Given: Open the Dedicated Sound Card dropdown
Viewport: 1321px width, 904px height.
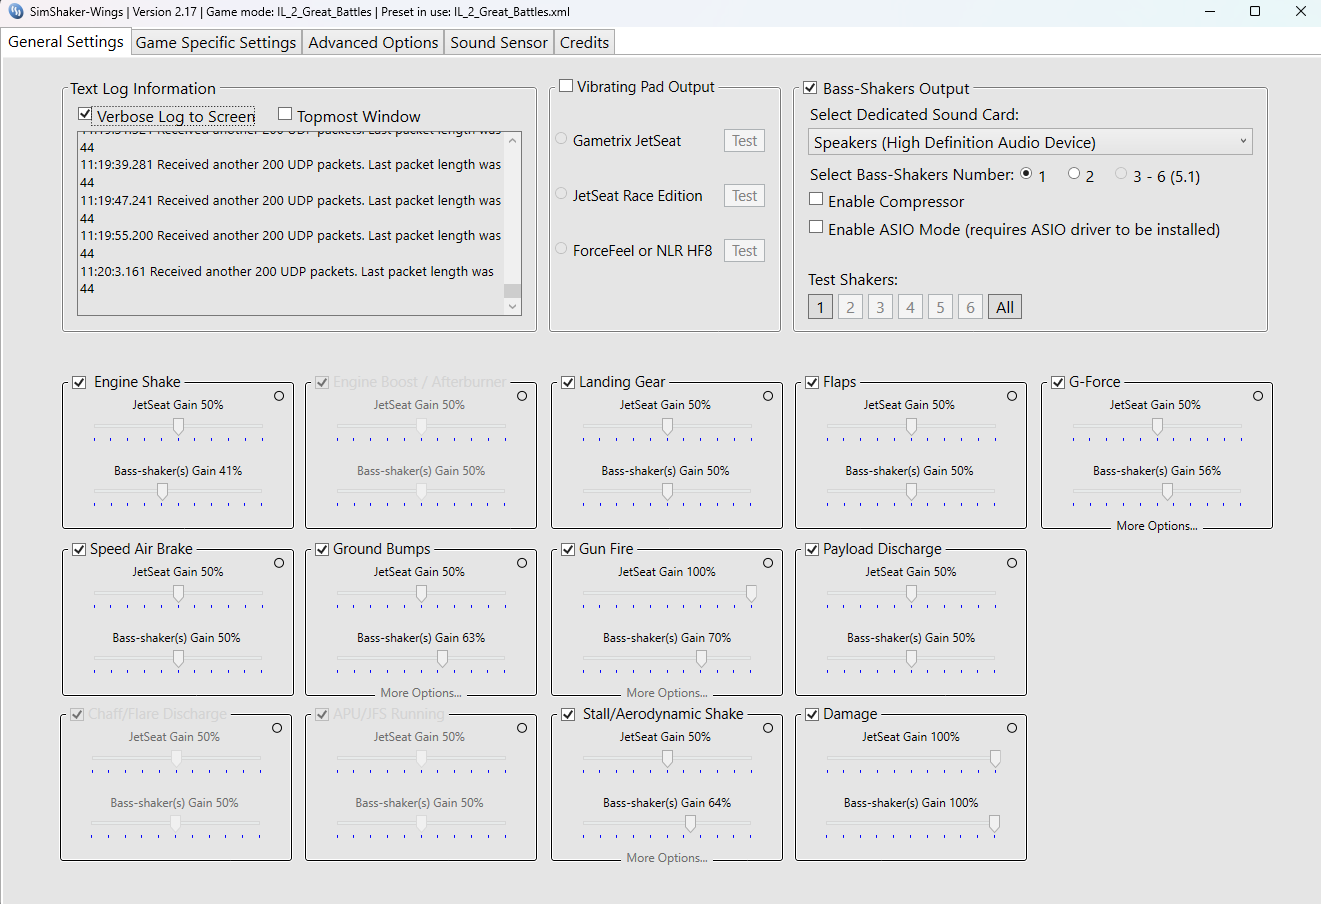Looking at the screenshot, I should 1030,142.
